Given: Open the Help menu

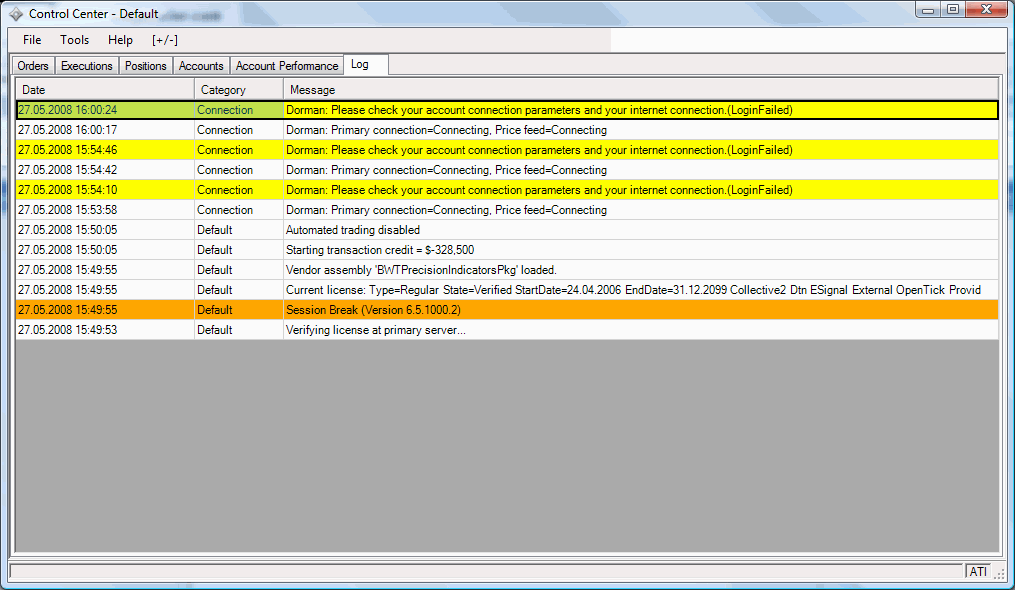Looking at the screenshot, I should [120, 40].
